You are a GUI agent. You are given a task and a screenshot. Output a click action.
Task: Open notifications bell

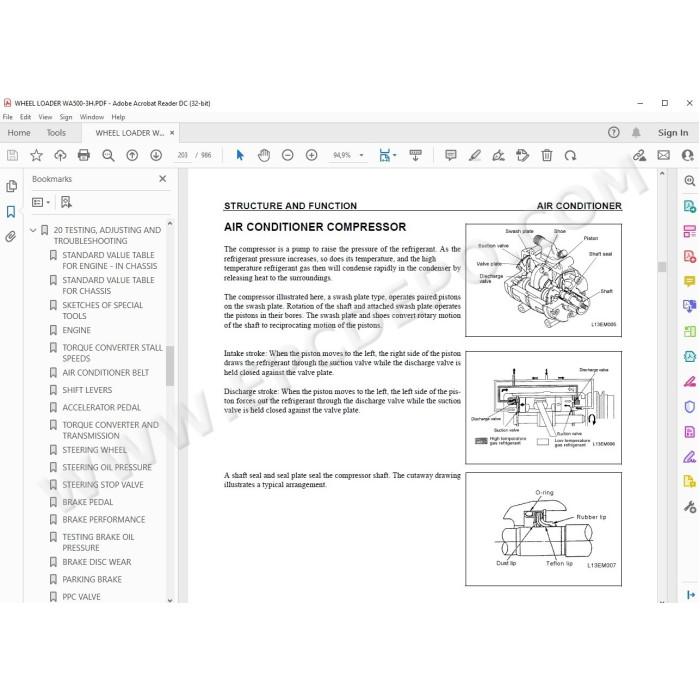point(636,132)
